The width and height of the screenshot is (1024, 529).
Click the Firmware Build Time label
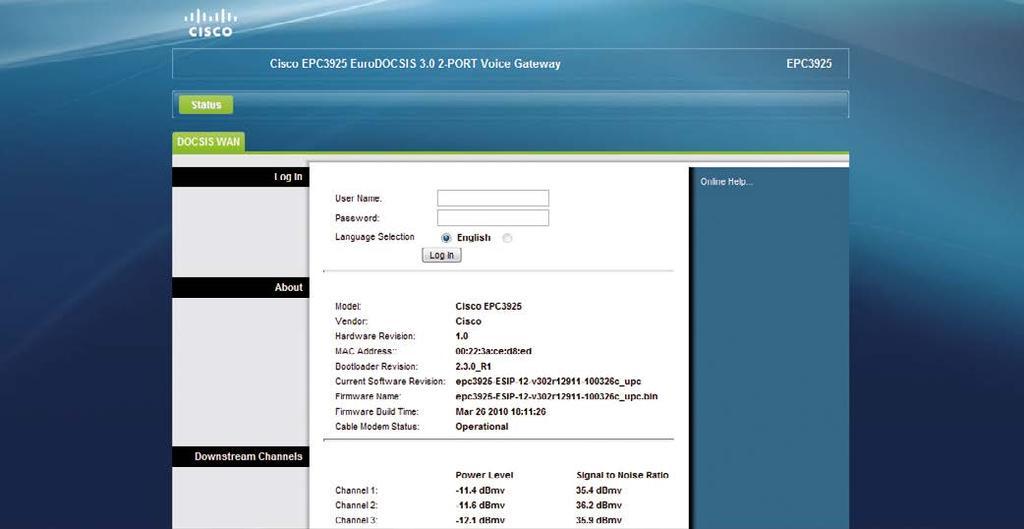(377, 412)
